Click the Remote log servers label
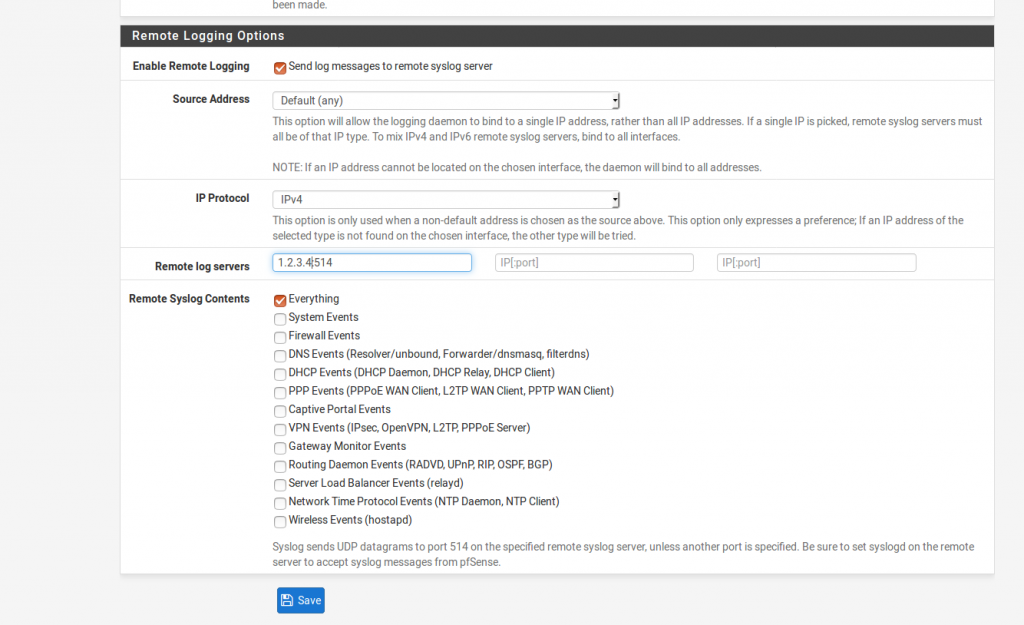This screenshot has height=625, width=1024. [202, 266]
